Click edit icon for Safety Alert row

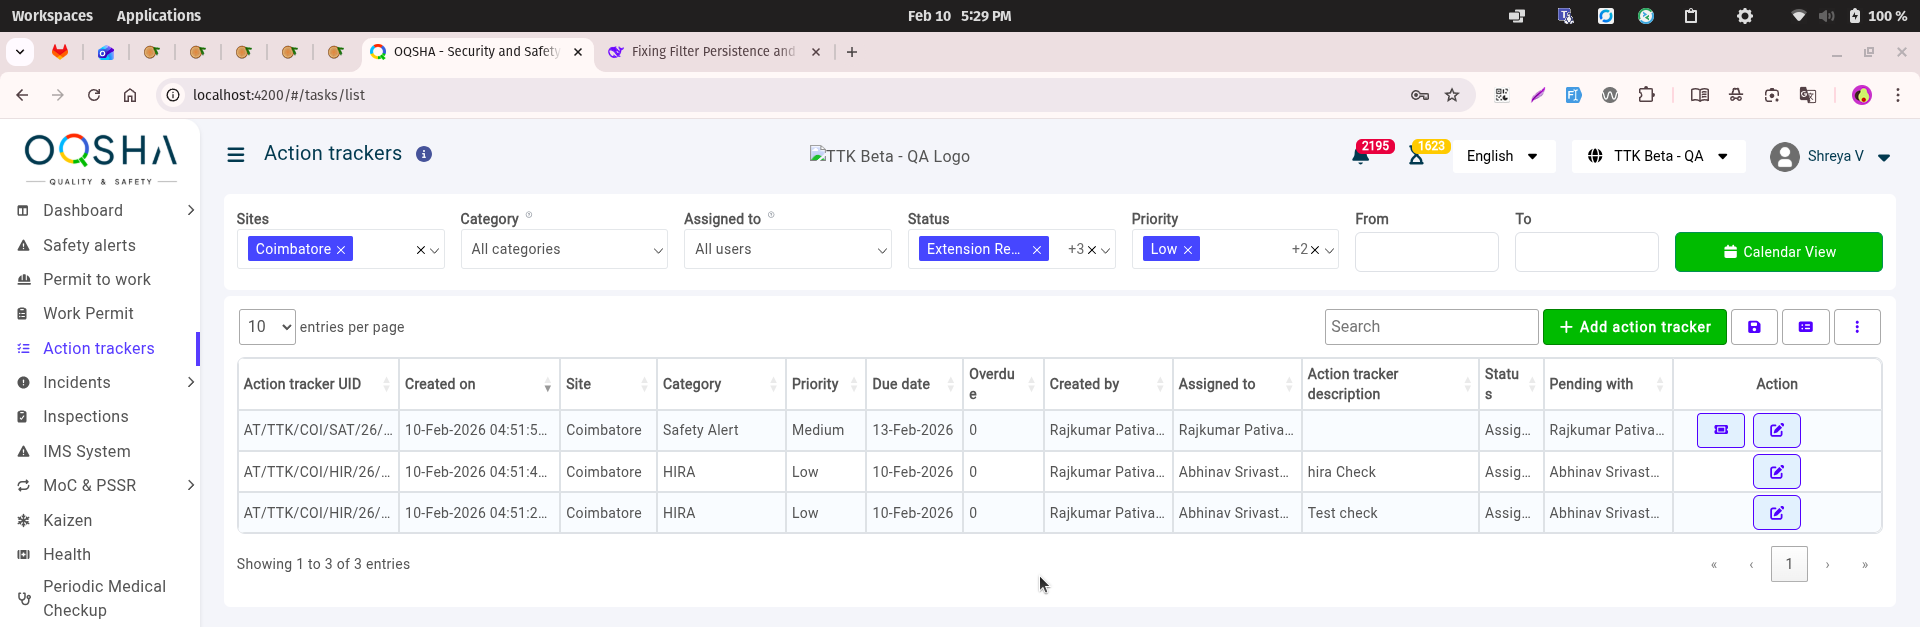coord(1776,430)
